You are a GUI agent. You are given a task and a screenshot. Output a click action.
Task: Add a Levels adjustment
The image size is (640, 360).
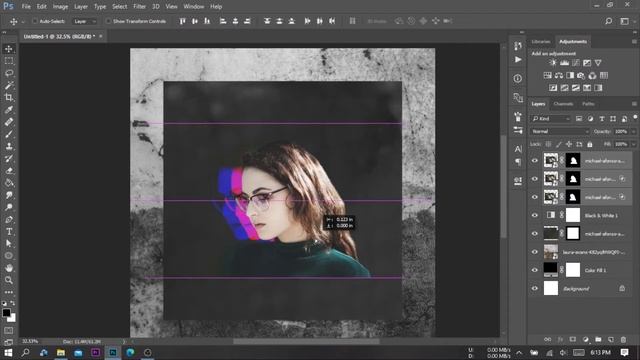564,63
